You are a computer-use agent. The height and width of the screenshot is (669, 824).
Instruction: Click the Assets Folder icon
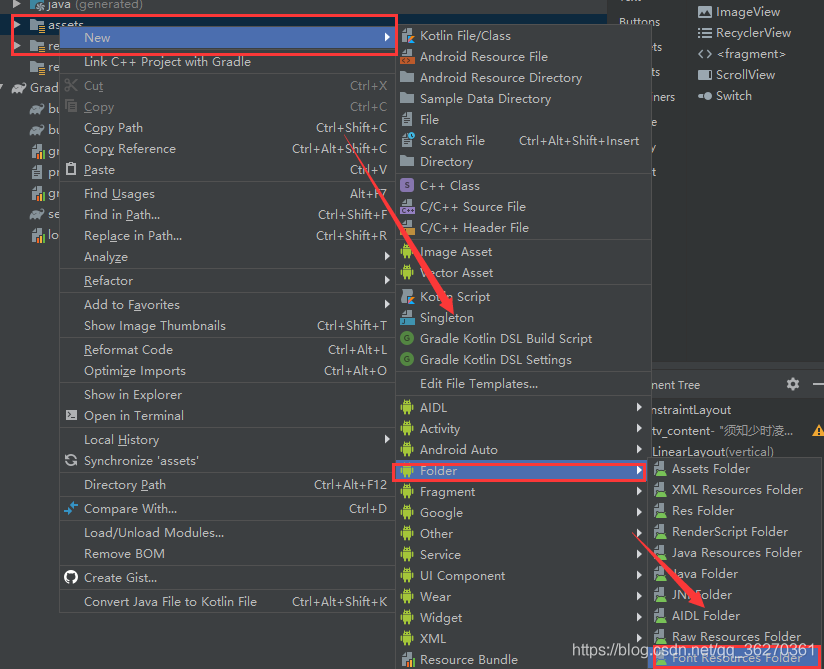[x=660, y=469]
